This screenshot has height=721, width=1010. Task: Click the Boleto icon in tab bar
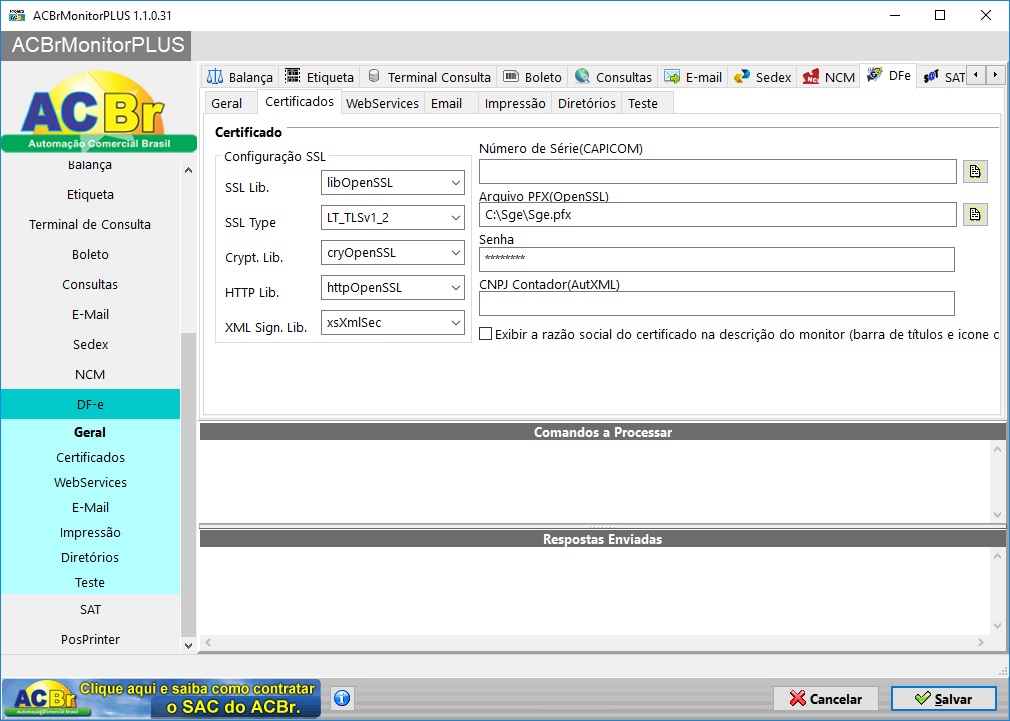pos(511,77)
